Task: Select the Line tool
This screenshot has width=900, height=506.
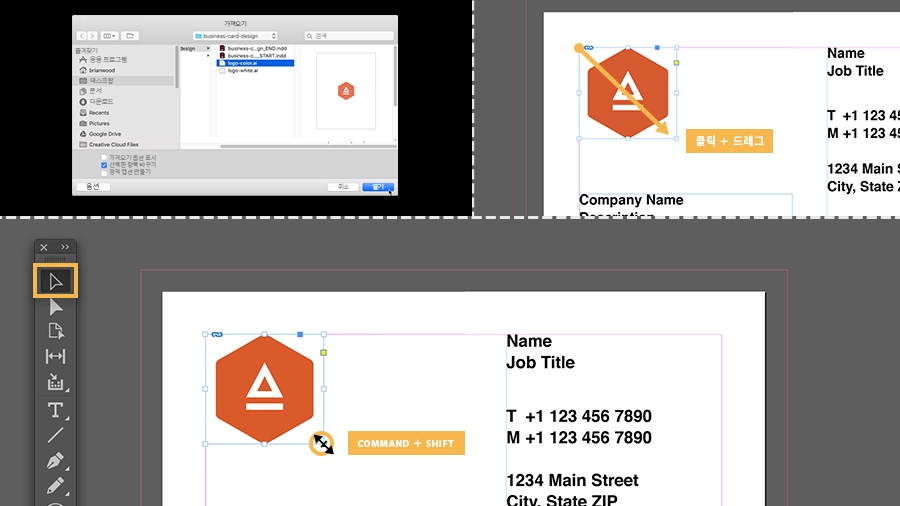Action: click(55, 435)
